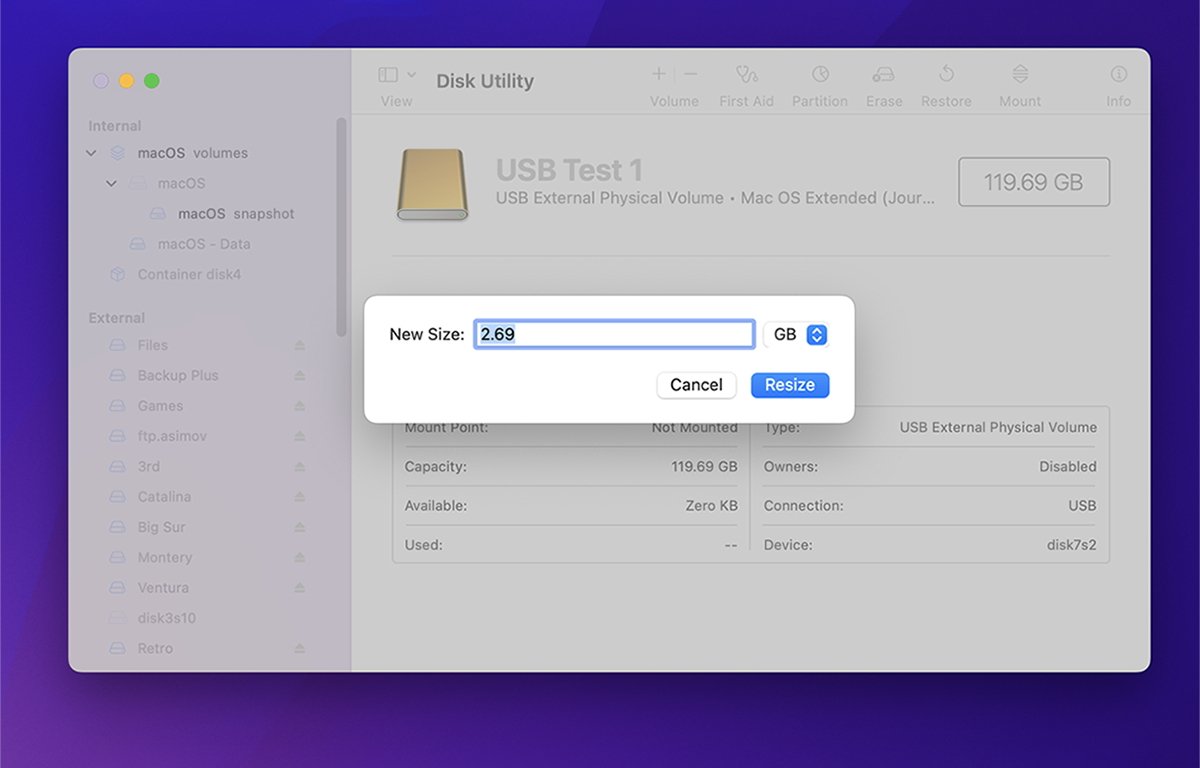Click the New Size input field
This screenshot has width=1200, height=768.
(614, 335)
